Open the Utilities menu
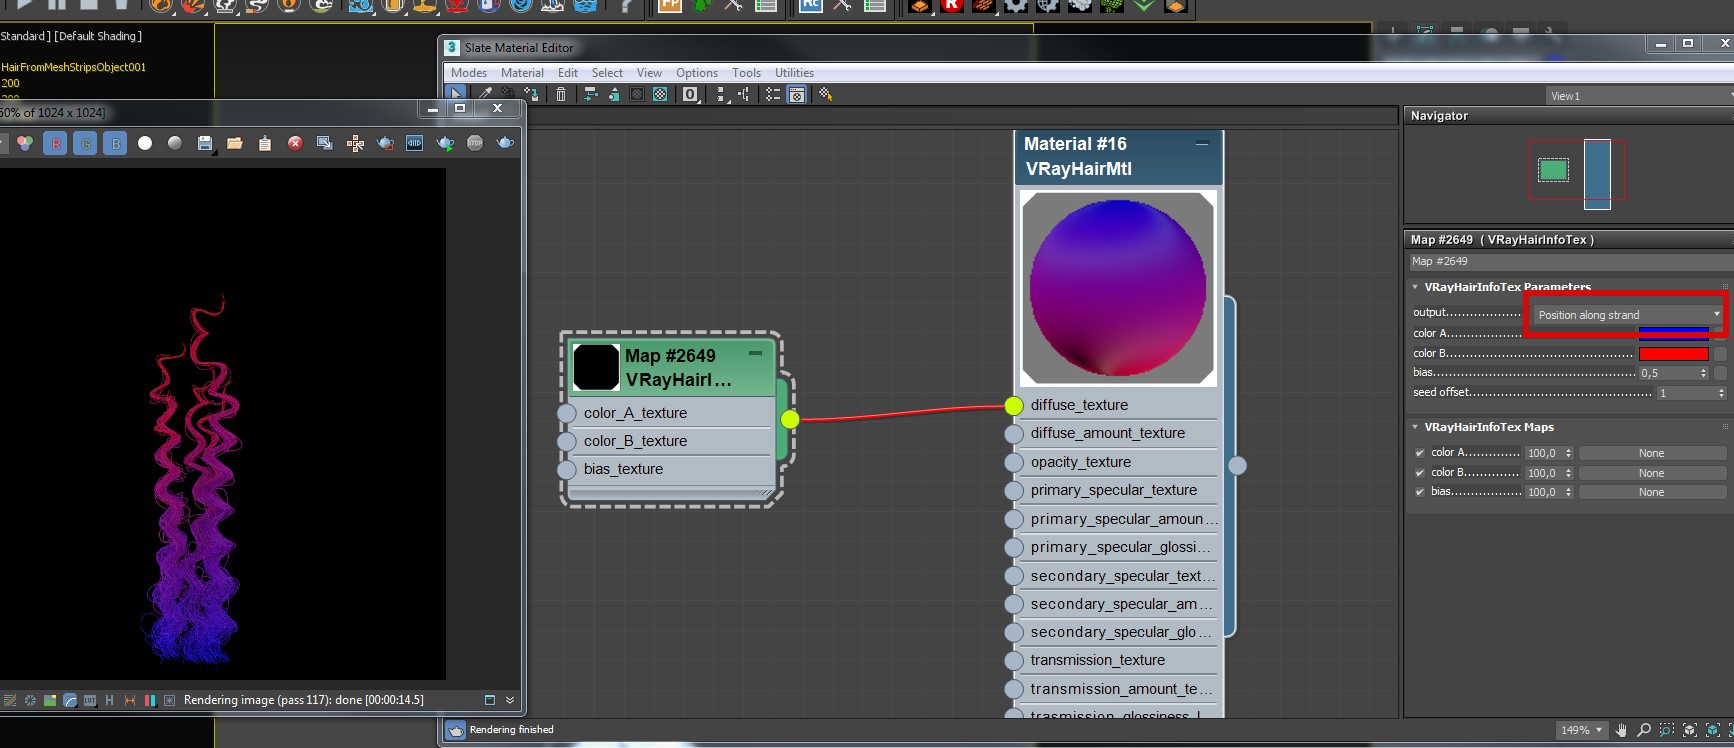Viewport: 1734px width, 748px height. [794, 73]
